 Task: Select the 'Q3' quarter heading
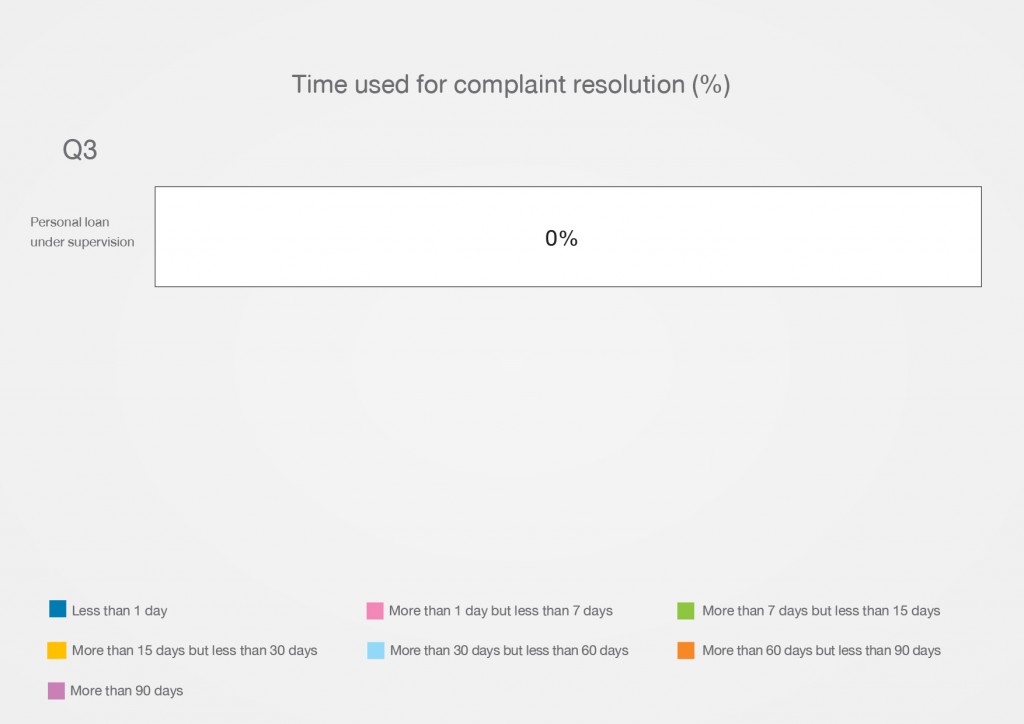(80, 150)
